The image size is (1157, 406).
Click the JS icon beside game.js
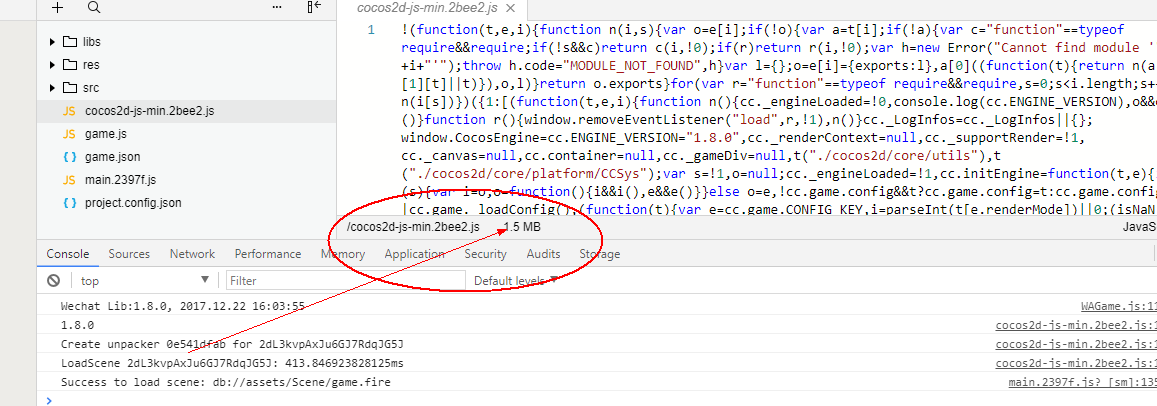(69, 134)
